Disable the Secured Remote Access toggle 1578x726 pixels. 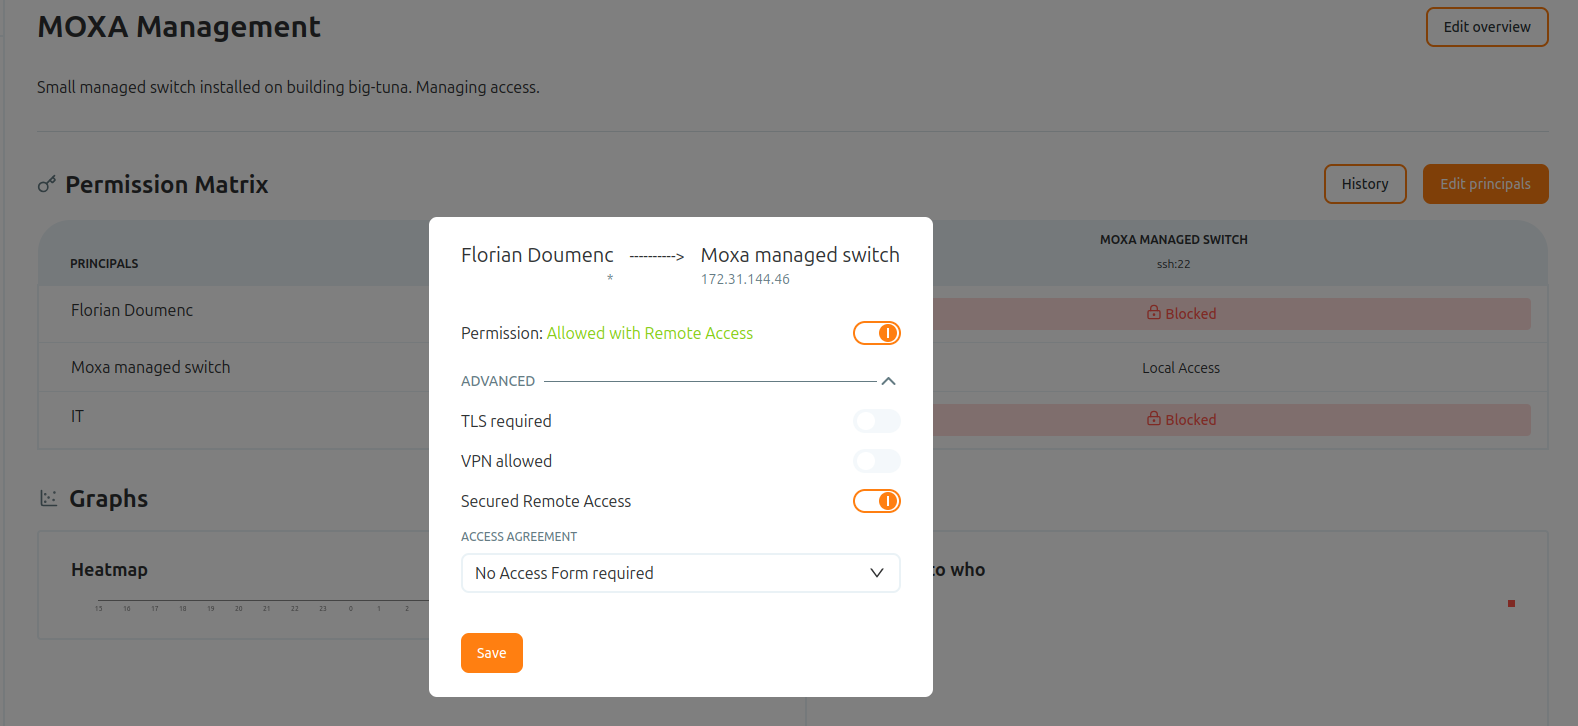tap(877, 501)
